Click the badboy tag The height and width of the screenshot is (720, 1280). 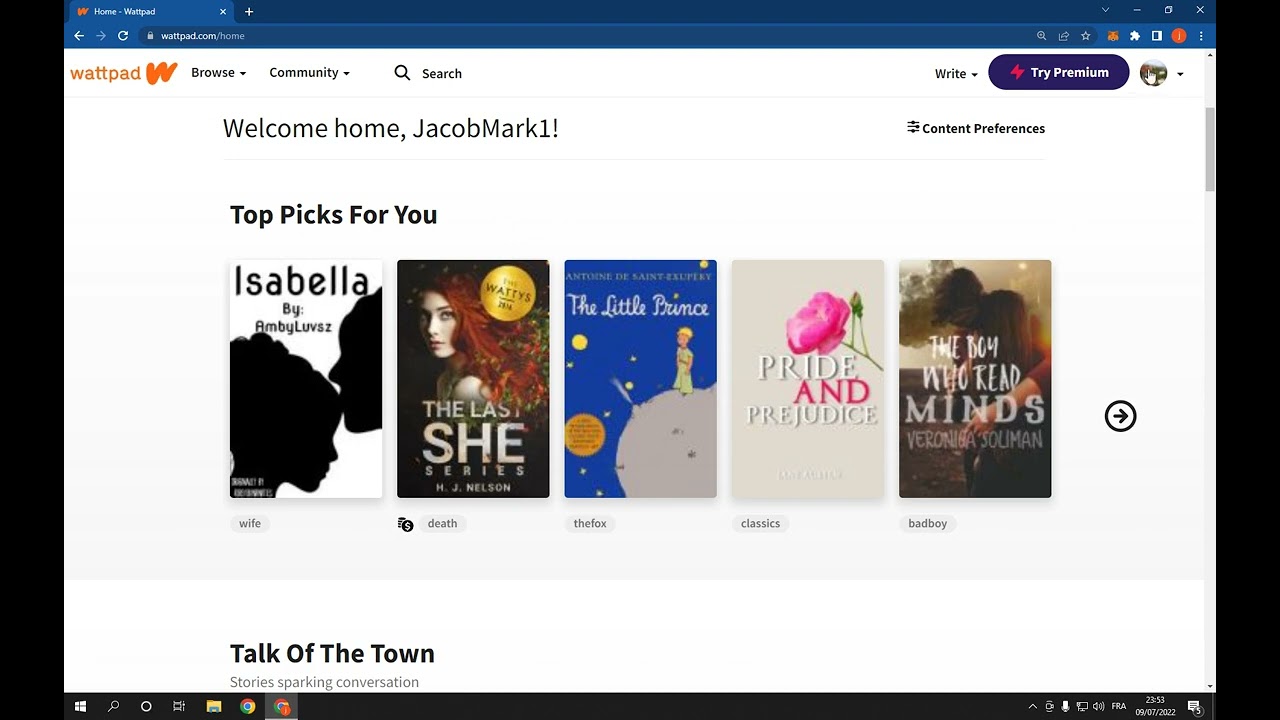[x=927, y=523]
